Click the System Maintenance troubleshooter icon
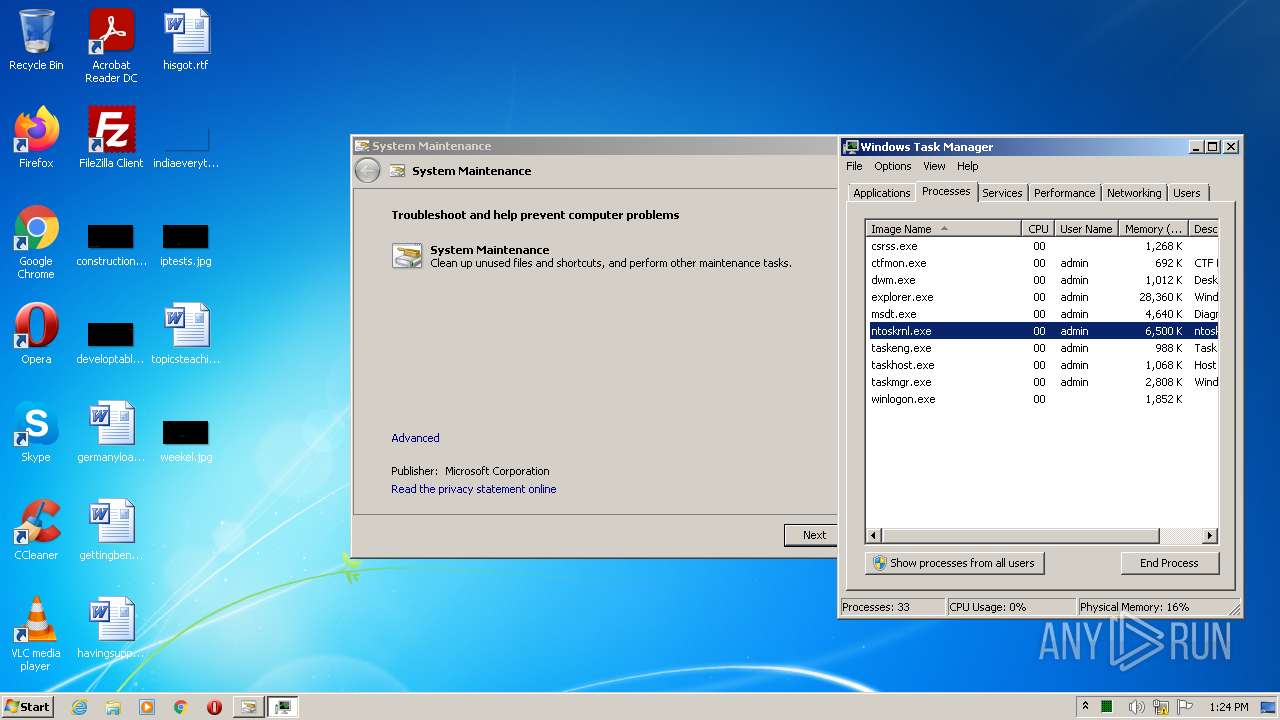Image resolution: width=1280 pixels, height=720 pixels. tap(407, 256)
